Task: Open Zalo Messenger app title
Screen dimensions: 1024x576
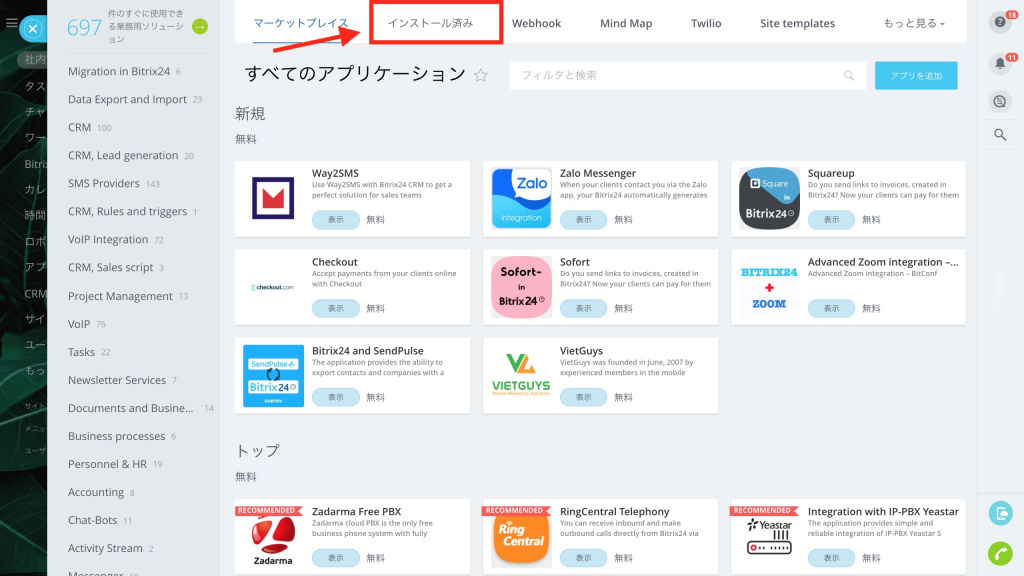Action: 598,173
